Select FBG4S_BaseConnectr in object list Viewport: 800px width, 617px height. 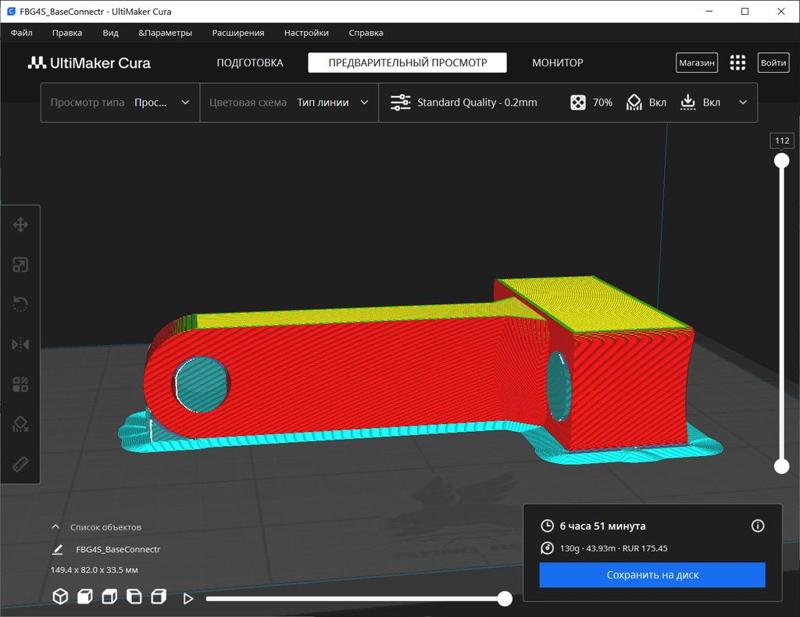[x=118, y=550]
